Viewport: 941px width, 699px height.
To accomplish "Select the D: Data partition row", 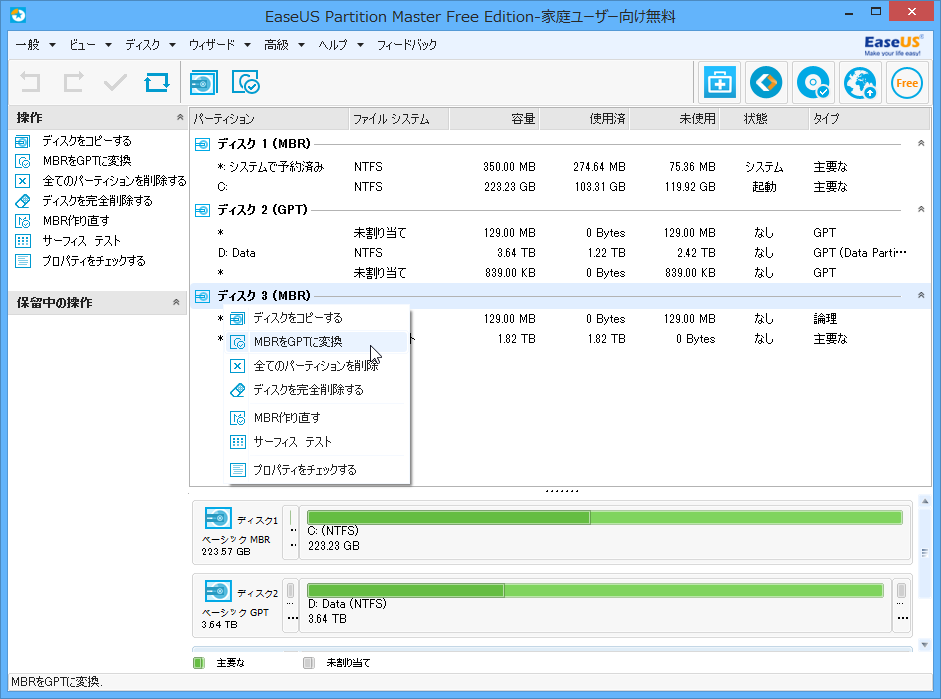I will tap(561, 253).
